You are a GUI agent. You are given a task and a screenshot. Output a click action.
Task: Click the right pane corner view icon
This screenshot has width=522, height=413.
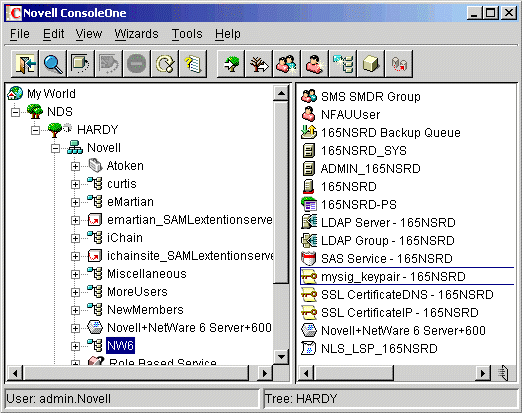click(x=503, y=373)
